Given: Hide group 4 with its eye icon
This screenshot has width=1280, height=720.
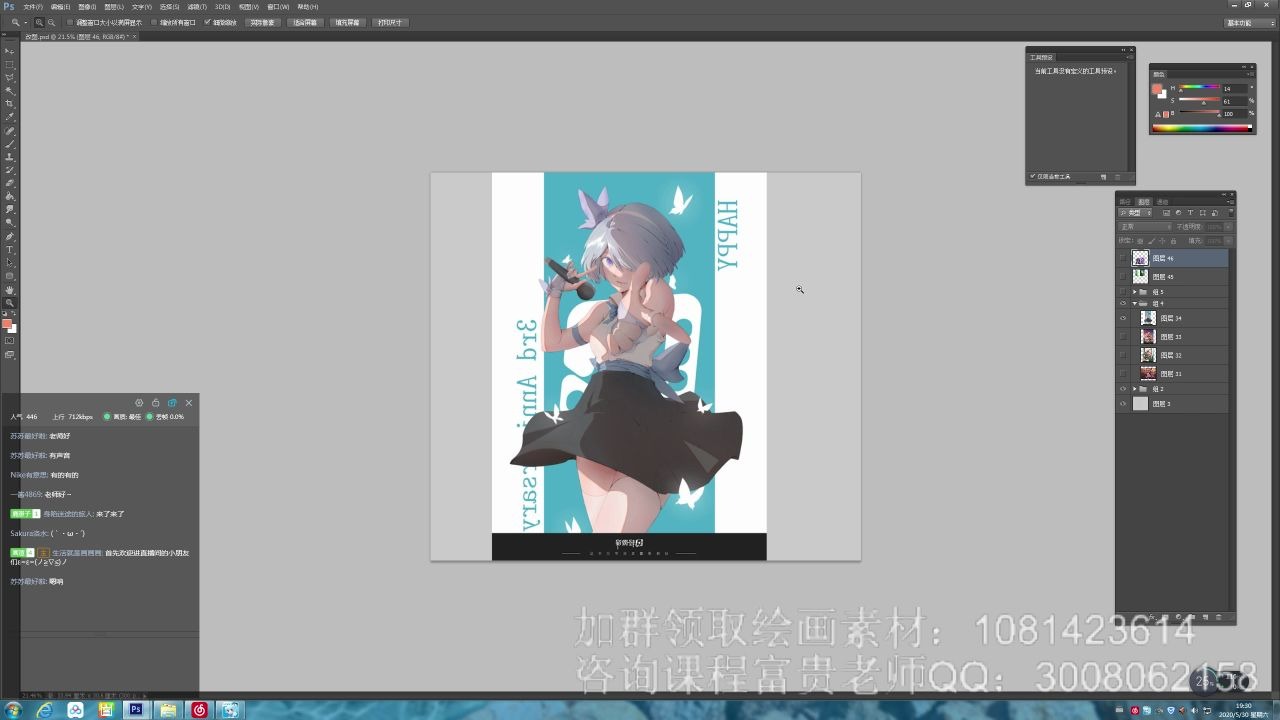Looking at the screenshot, I should click(1123, 303).
